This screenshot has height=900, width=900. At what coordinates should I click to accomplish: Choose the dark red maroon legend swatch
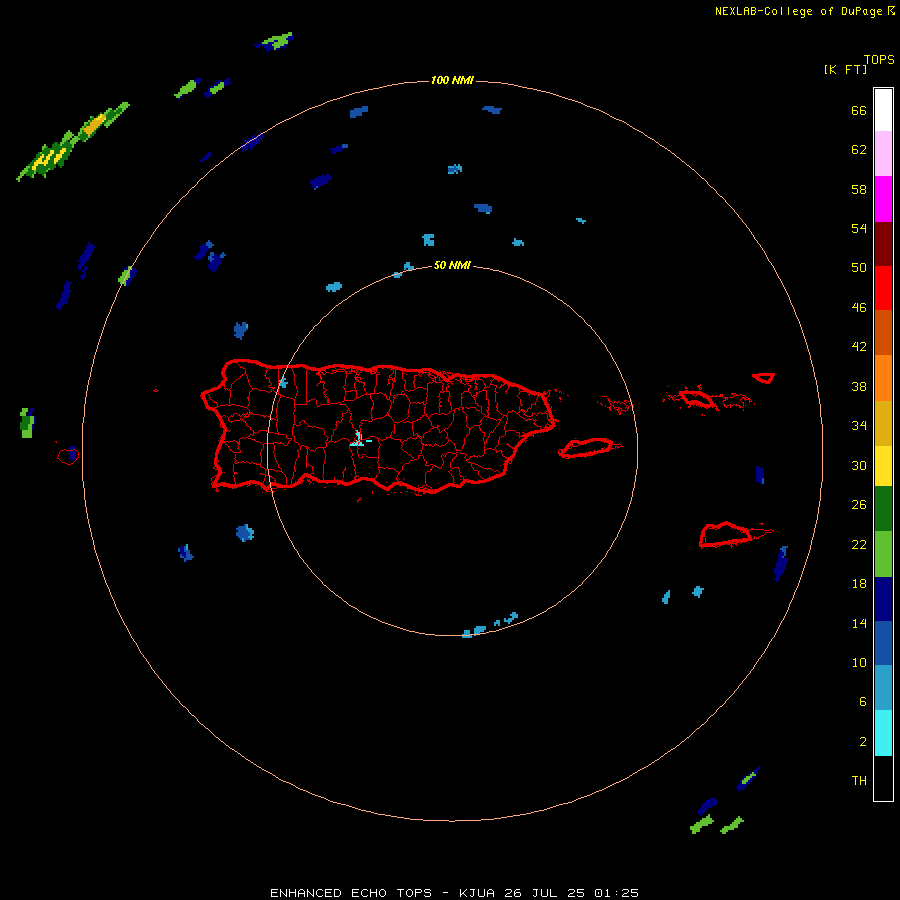pyautogui.click(x=883, y=244)
